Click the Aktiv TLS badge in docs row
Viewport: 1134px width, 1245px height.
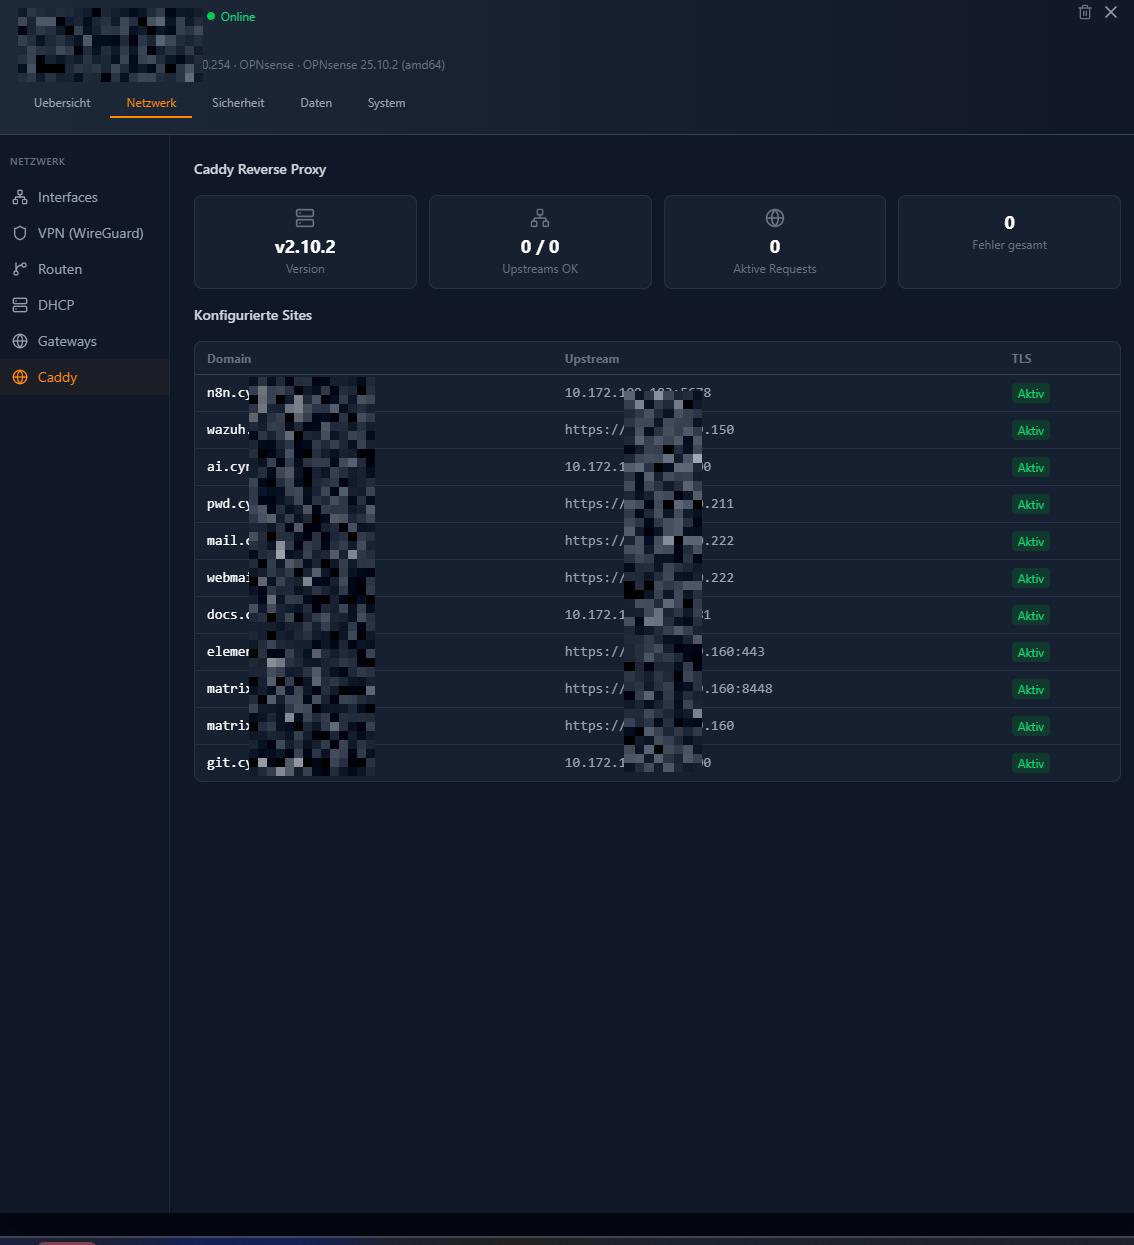[x=1031, y=616]
